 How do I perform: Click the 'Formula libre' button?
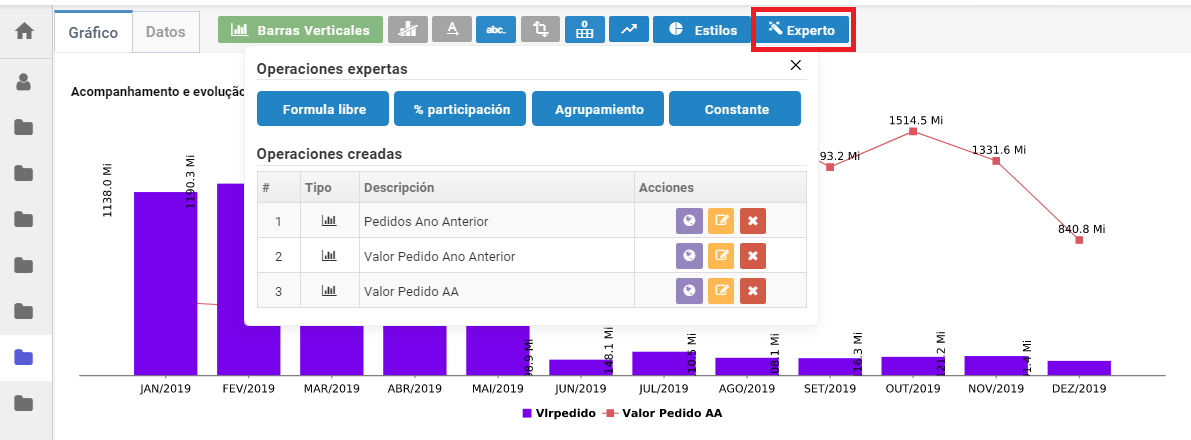click(x=323, y=109)
